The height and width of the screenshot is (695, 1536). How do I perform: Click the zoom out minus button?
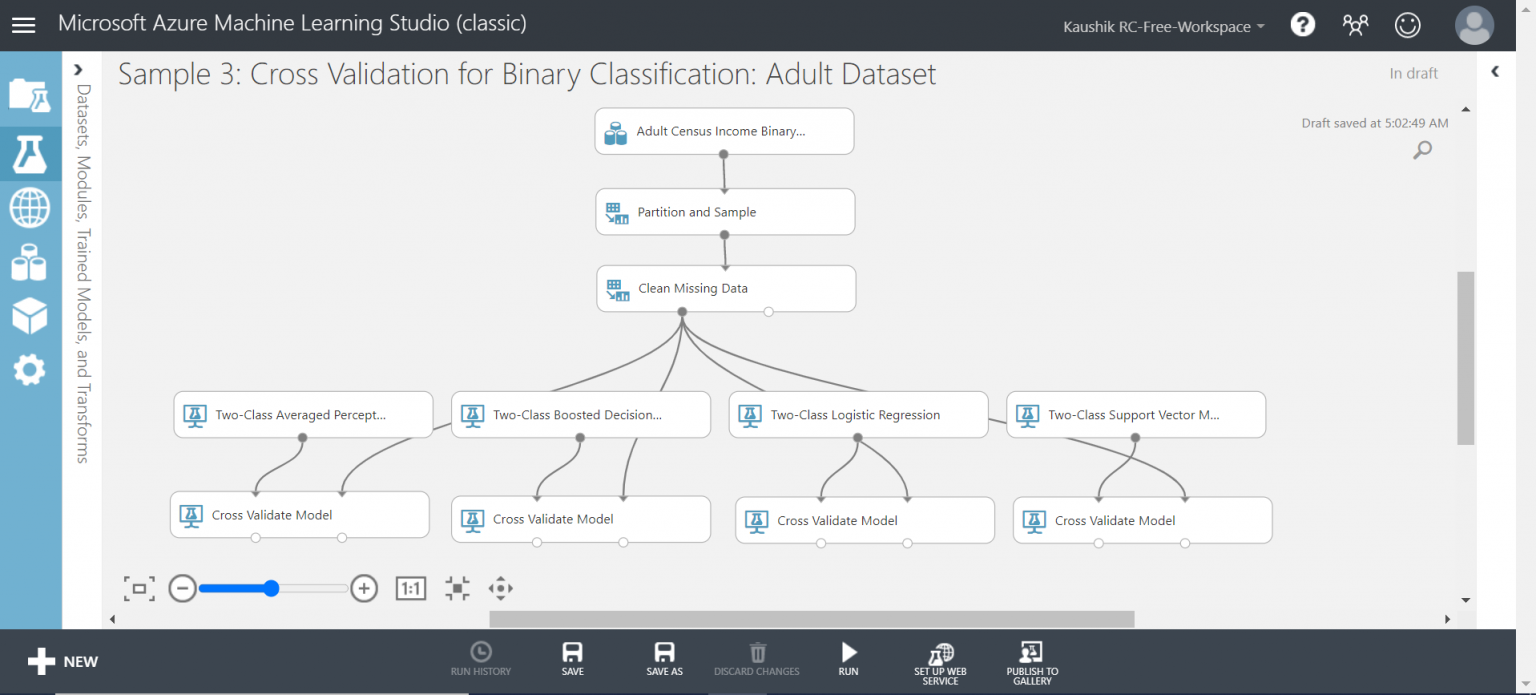(182, 588)
